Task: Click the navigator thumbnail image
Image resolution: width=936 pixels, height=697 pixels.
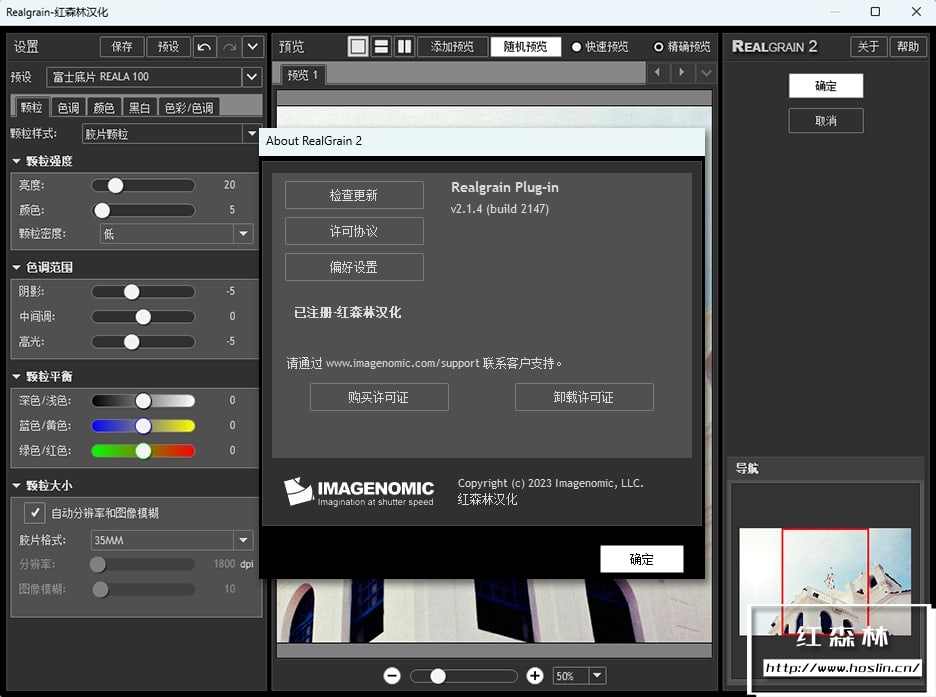Action: pos(824,581)
